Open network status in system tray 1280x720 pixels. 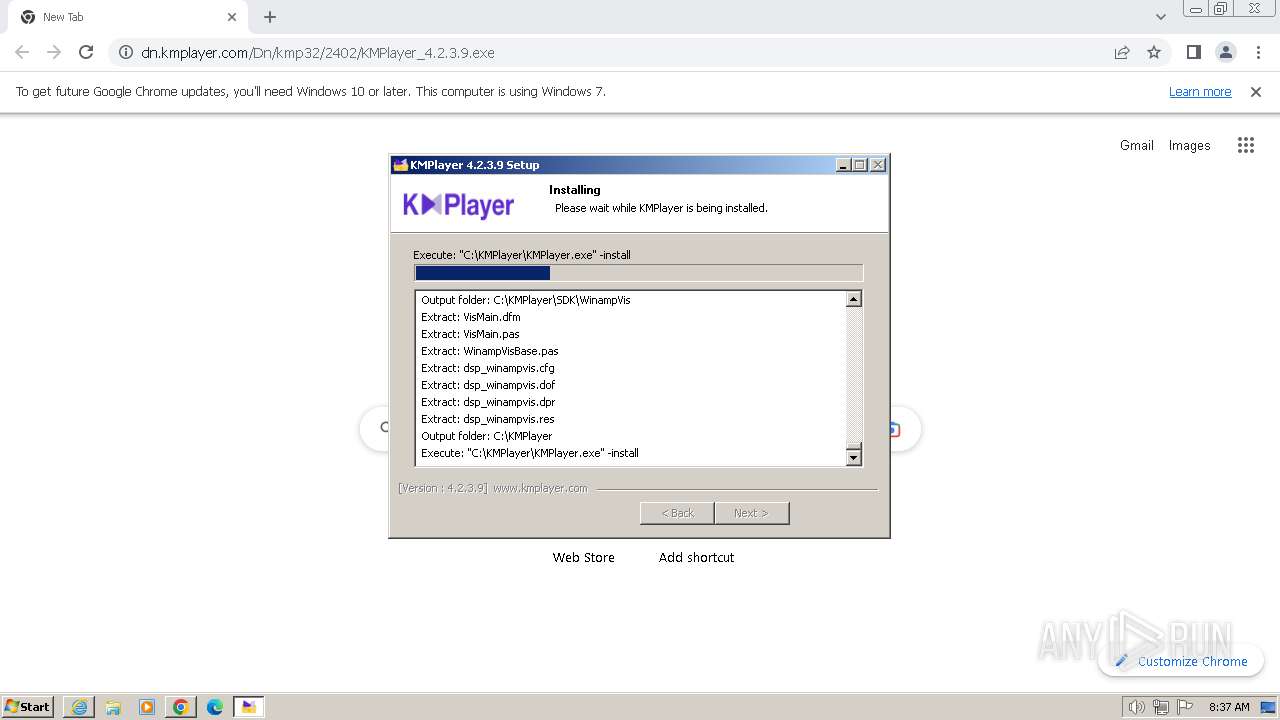(1161, 707)
